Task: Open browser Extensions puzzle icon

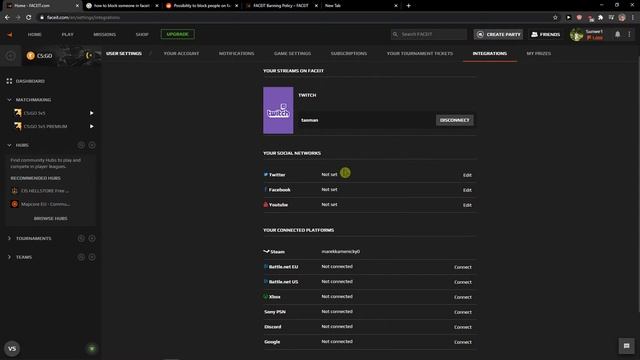Action: click(x=600, y=18)
